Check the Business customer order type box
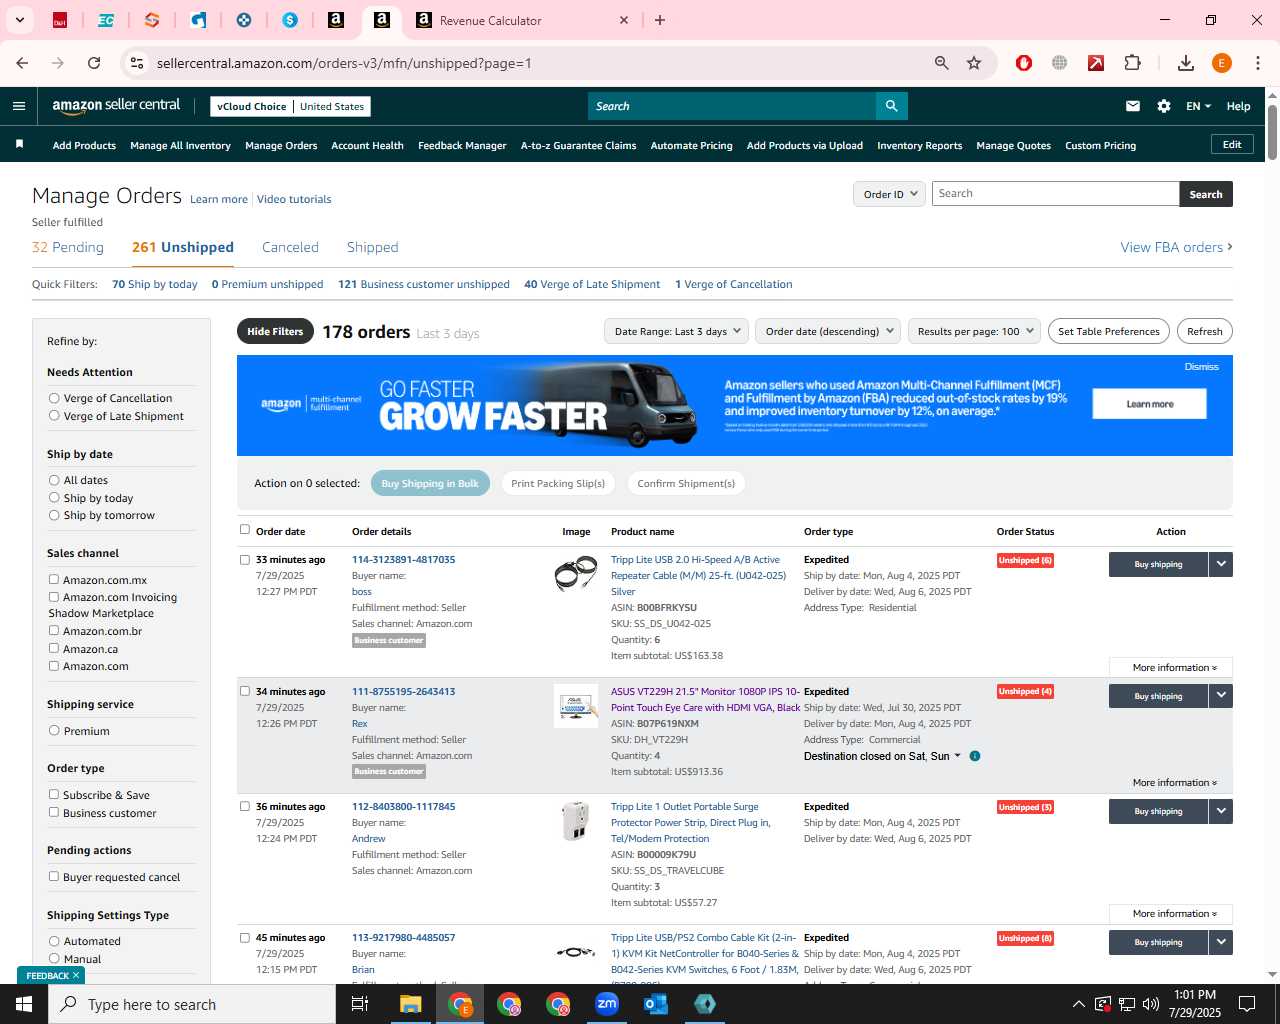The image size is (1280, 1024). tap(54, 813)
